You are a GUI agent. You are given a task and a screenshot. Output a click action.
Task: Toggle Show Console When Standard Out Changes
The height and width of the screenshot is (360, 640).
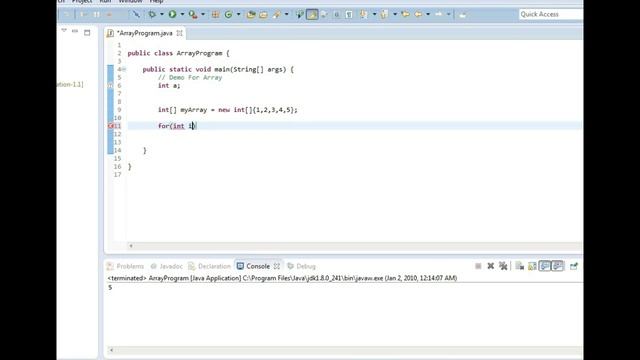click(x=545, y=266)
